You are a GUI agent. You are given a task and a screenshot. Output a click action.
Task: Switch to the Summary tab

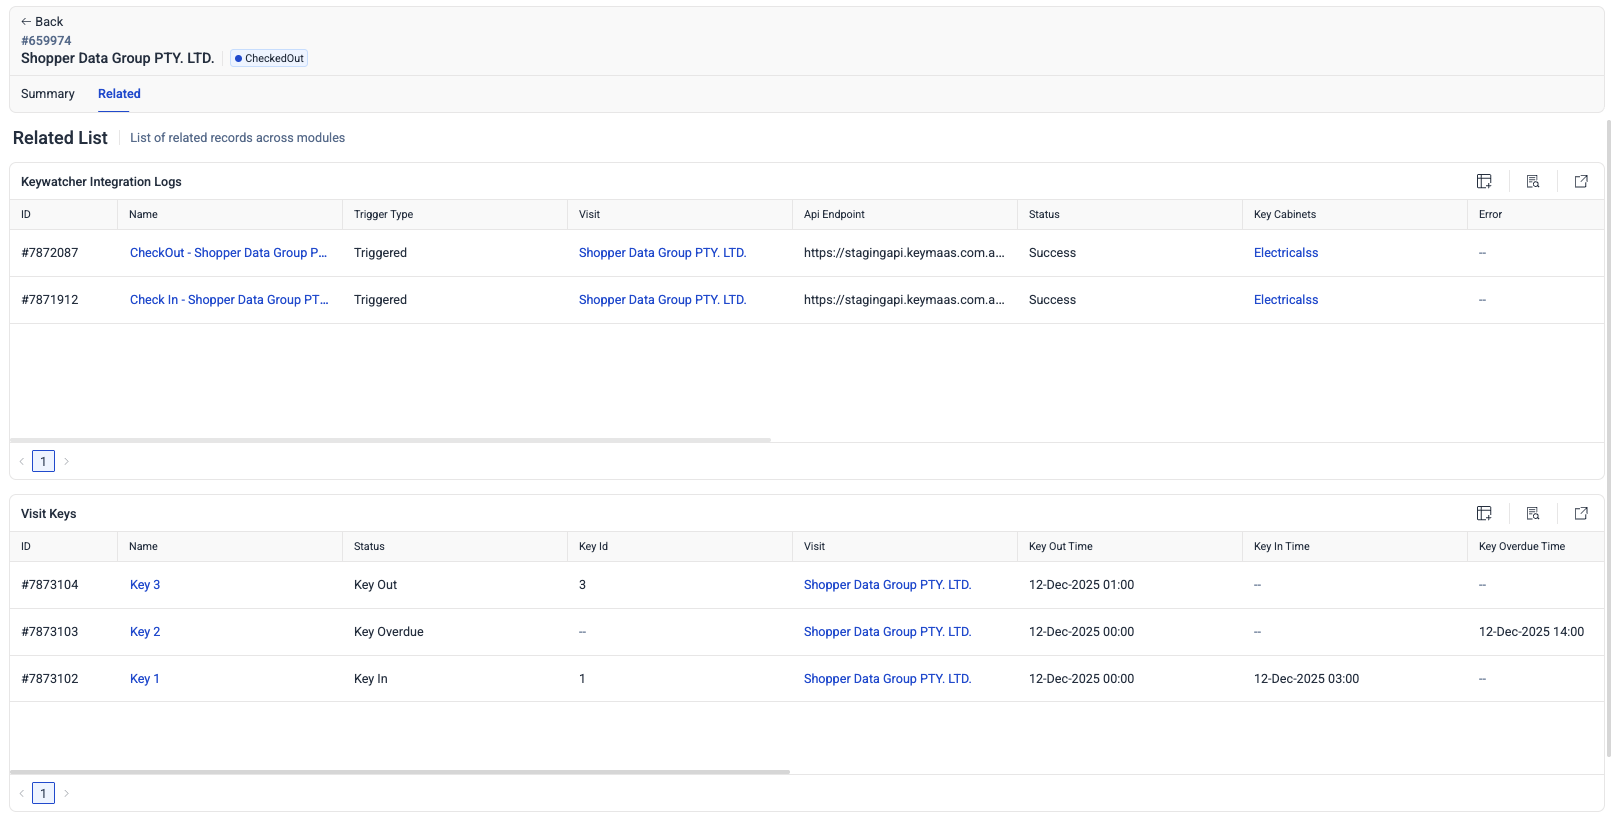tap(47, 94)
